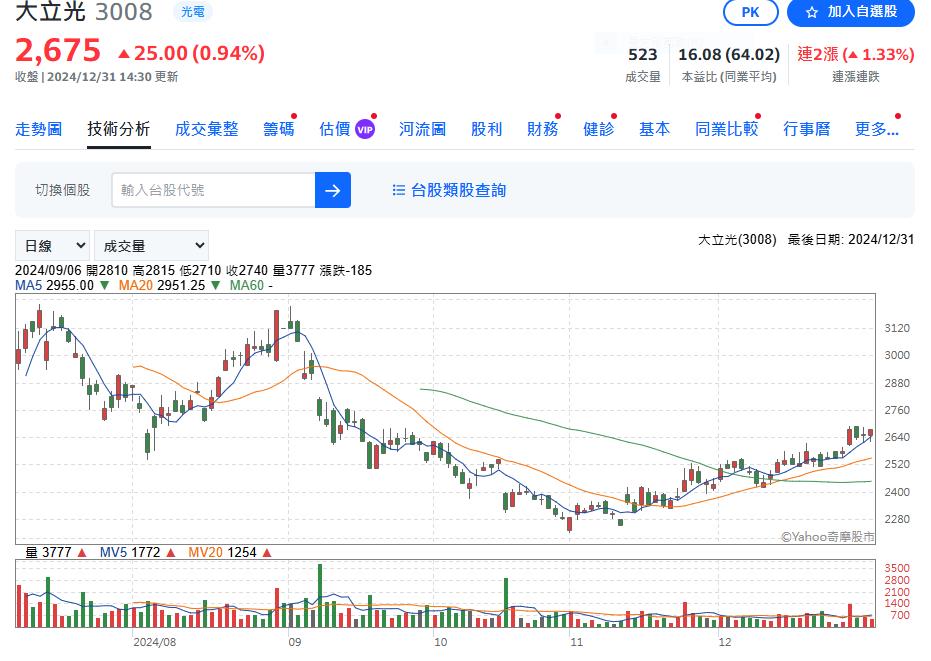Toggle the MA60 moving average label
This screenshot has height=661, width=931.
250,285
